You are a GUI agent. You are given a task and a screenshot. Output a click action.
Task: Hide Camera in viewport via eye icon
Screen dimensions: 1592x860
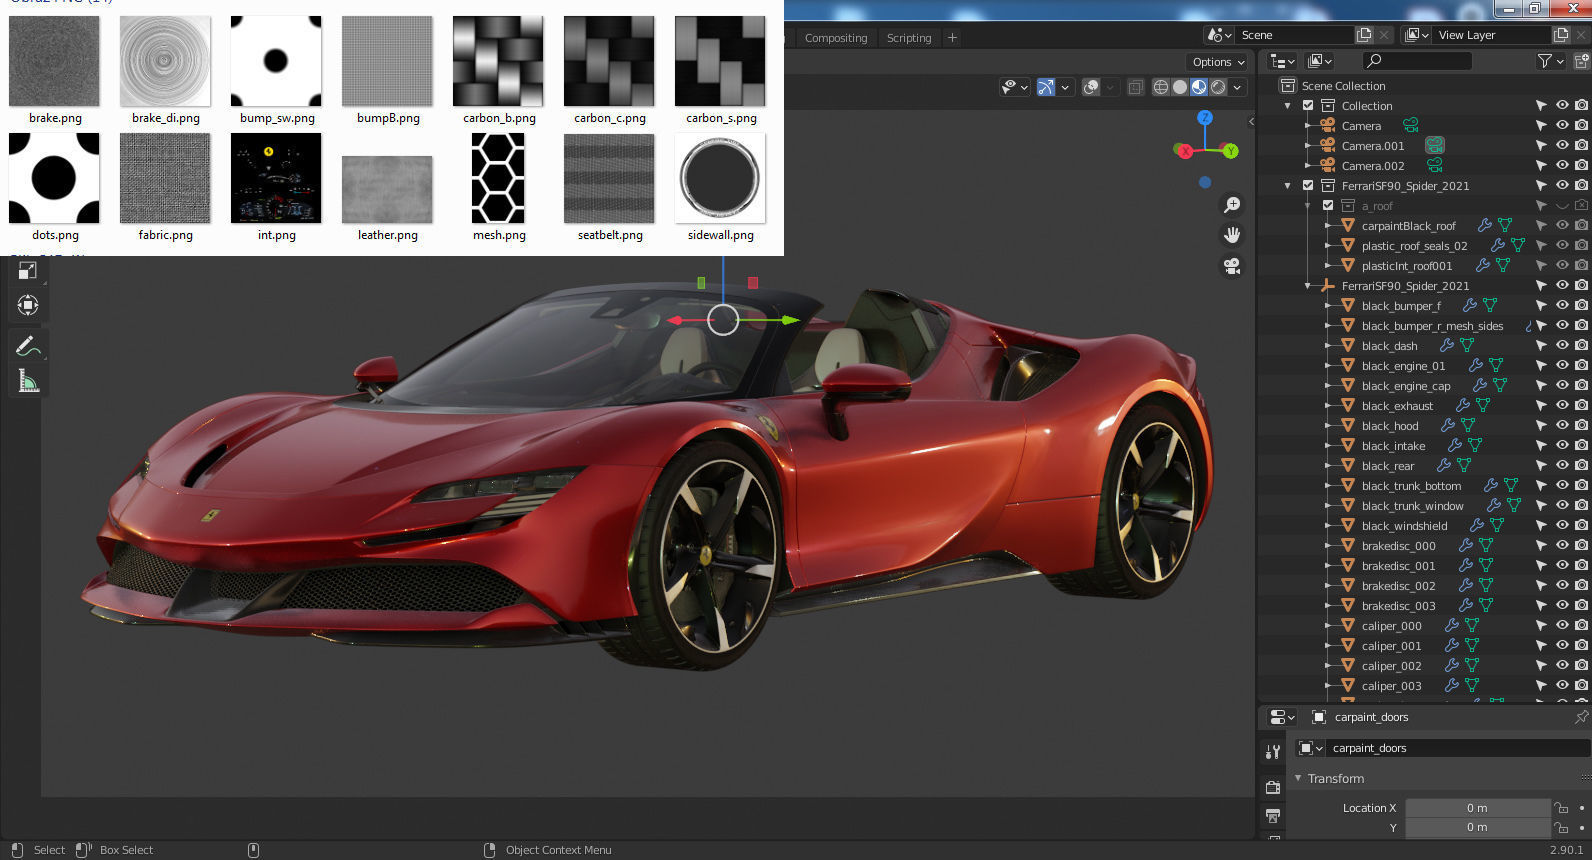tap(1562, 125)
